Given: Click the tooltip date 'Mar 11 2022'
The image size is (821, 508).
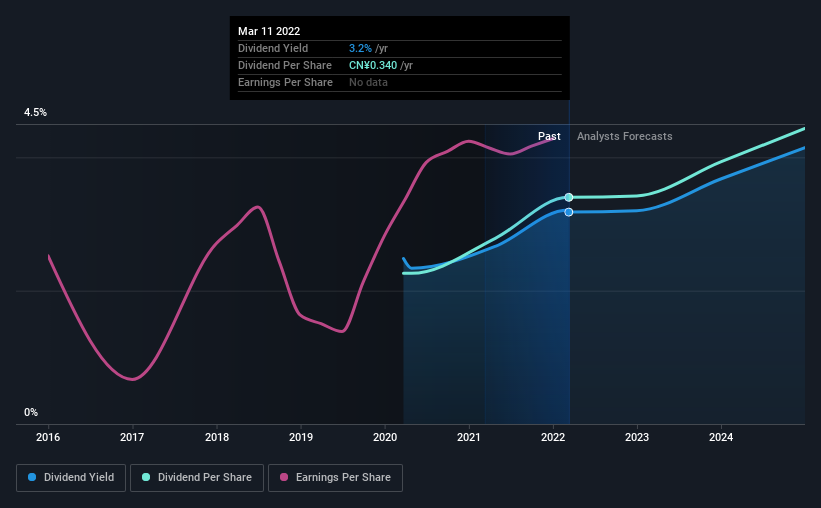Looking at the screenshot, I should coord(269,31).
